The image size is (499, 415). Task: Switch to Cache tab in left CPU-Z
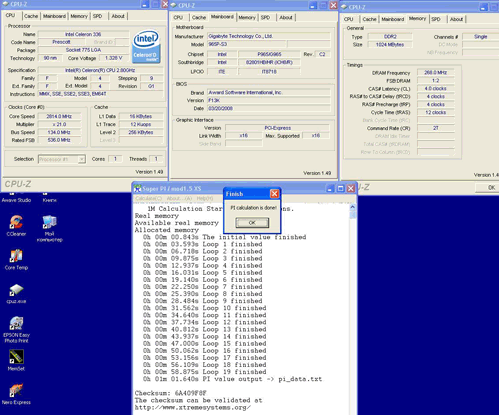coord(31,16)
